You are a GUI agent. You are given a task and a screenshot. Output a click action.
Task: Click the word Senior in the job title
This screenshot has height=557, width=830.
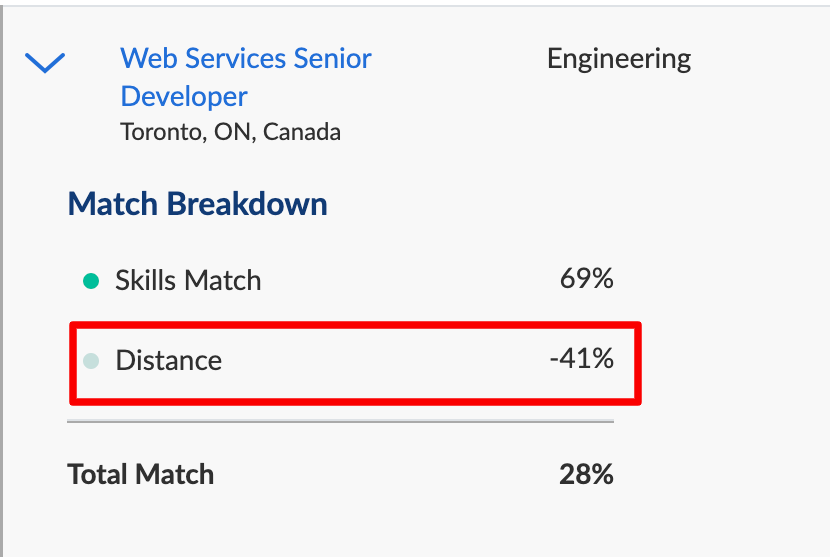click(x=332, y=58)
